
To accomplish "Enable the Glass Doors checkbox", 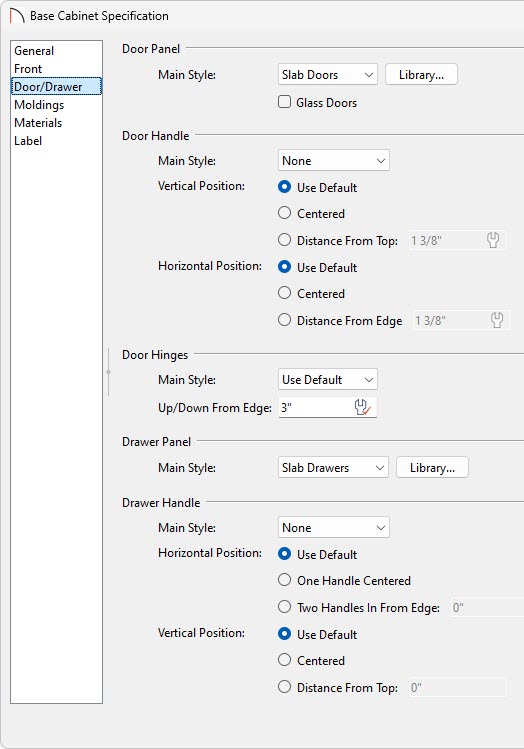I will pos(284,102).
